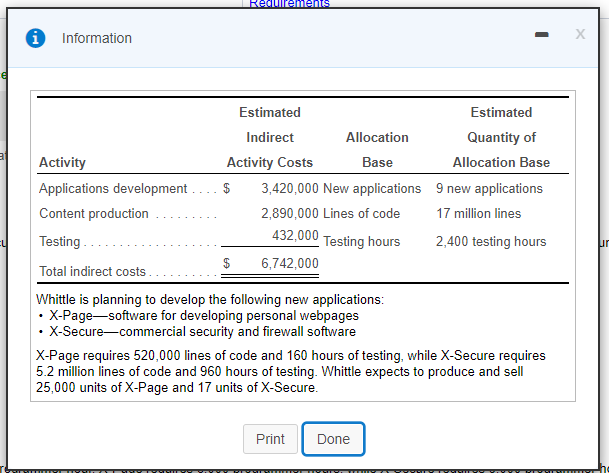The height and width of the screenshot is (473, 609).
Task: Click the Testing hours allocation base
Action: pos(362,242)
